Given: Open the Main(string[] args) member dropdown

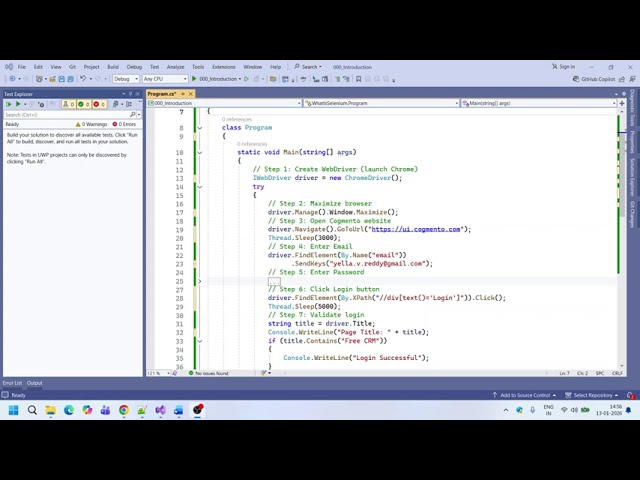Looking at the screenshot, I should (539, 103).
